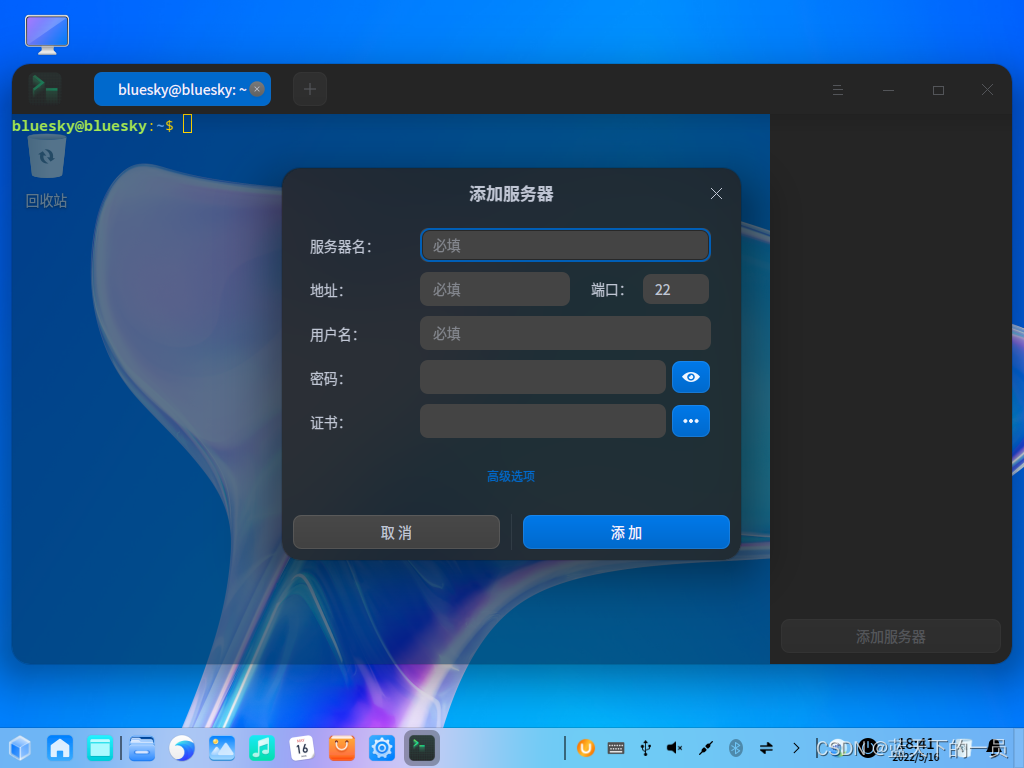Launch the music player from dock
This screenshot has height=768, width=1024.
point(262,748)
